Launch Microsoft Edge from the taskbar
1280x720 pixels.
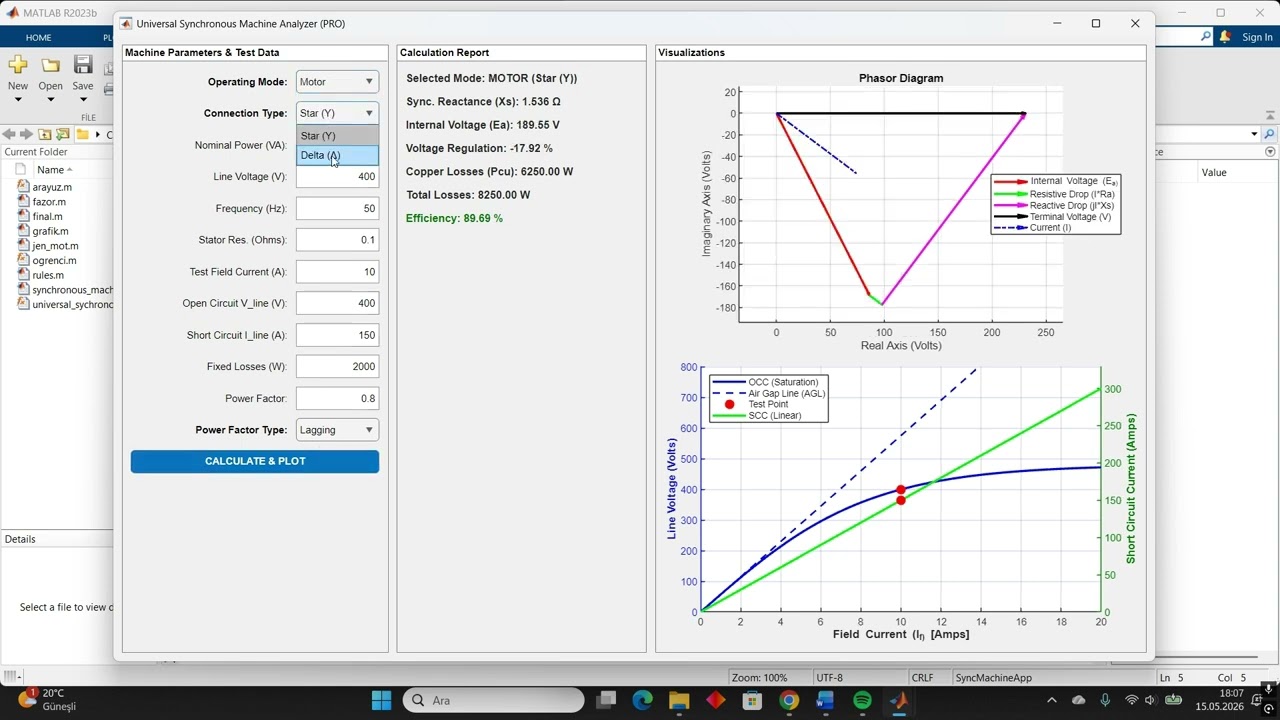[642, 700]
